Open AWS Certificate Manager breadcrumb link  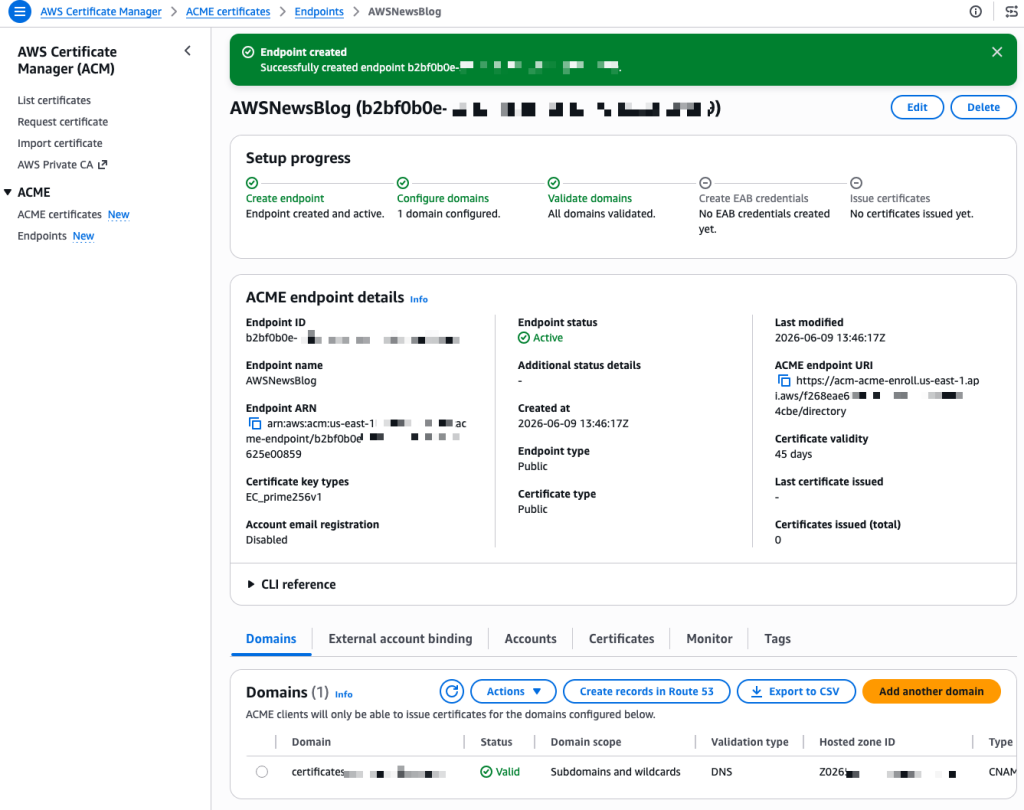[101, 12]
